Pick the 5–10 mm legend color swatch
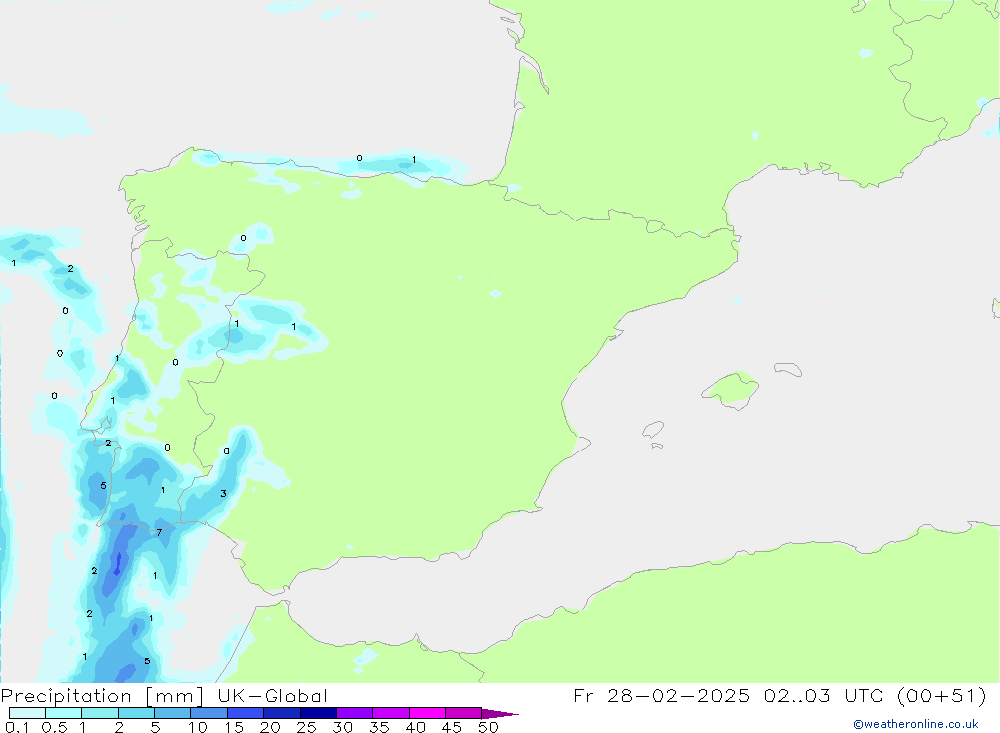 tap(172, 713)
